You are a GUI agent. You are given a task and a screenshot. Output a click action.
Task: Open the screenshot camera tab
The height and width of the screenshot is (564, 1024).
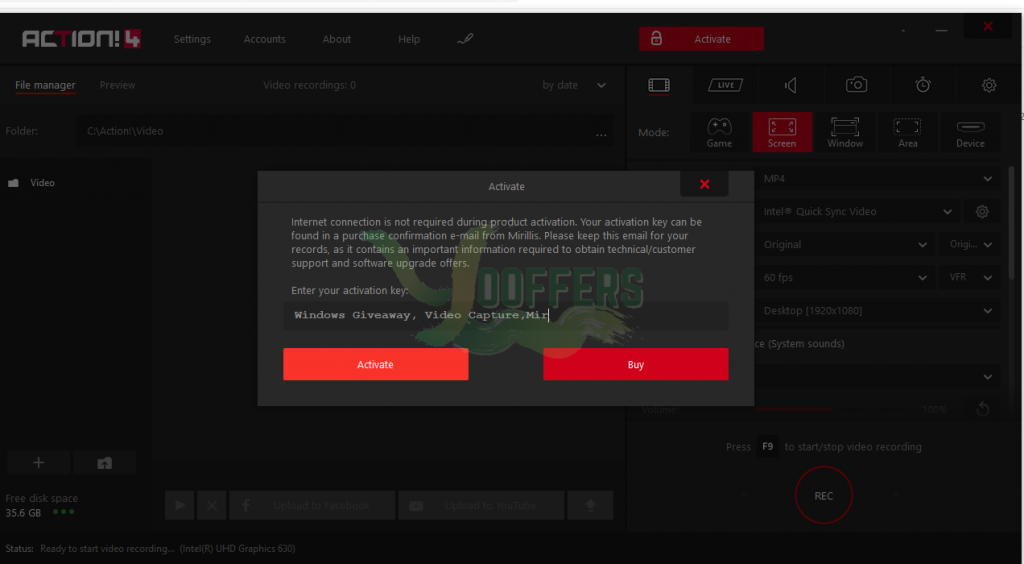[x=856, y=85]
